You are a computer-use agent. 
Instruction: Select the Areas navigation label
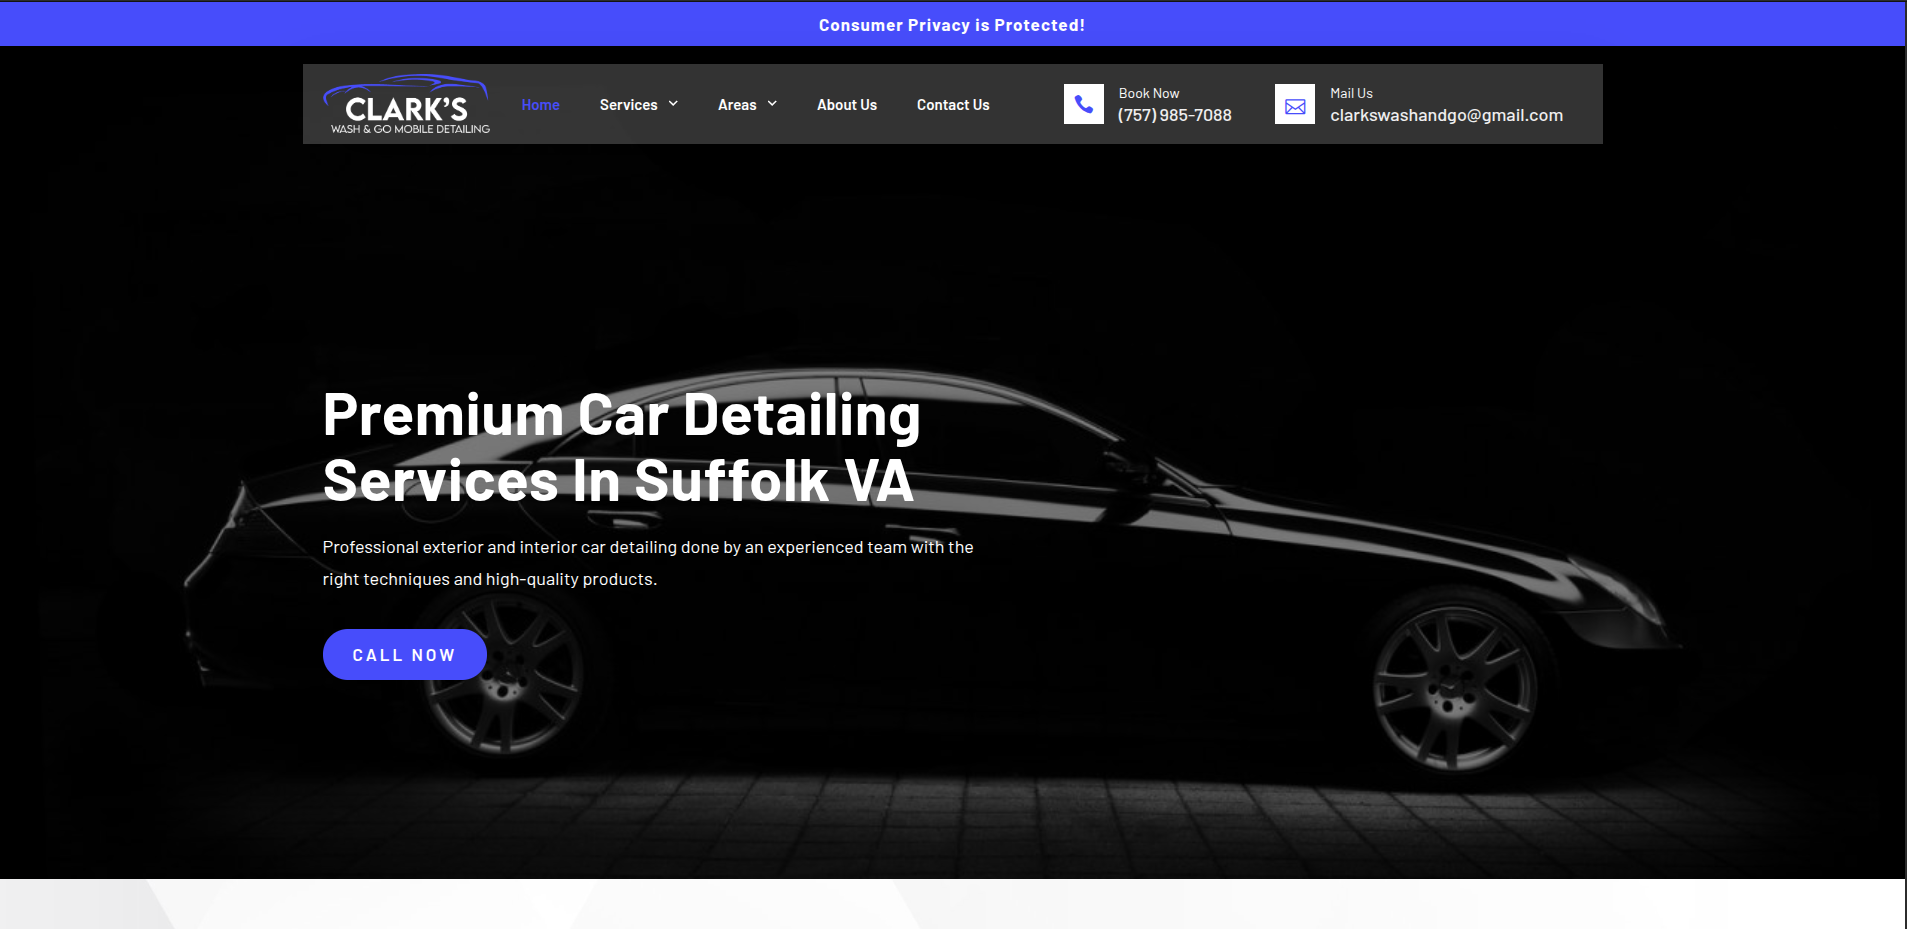pos(737,105)
